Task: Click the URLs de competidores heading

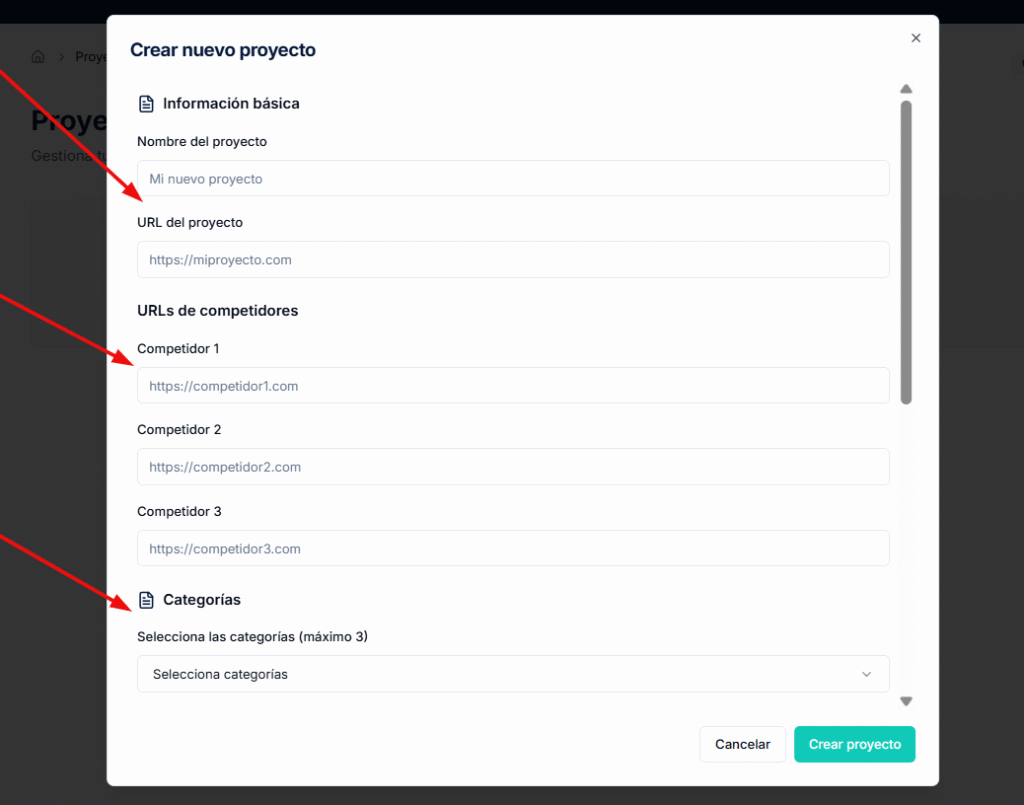Action: coord(217,311)
